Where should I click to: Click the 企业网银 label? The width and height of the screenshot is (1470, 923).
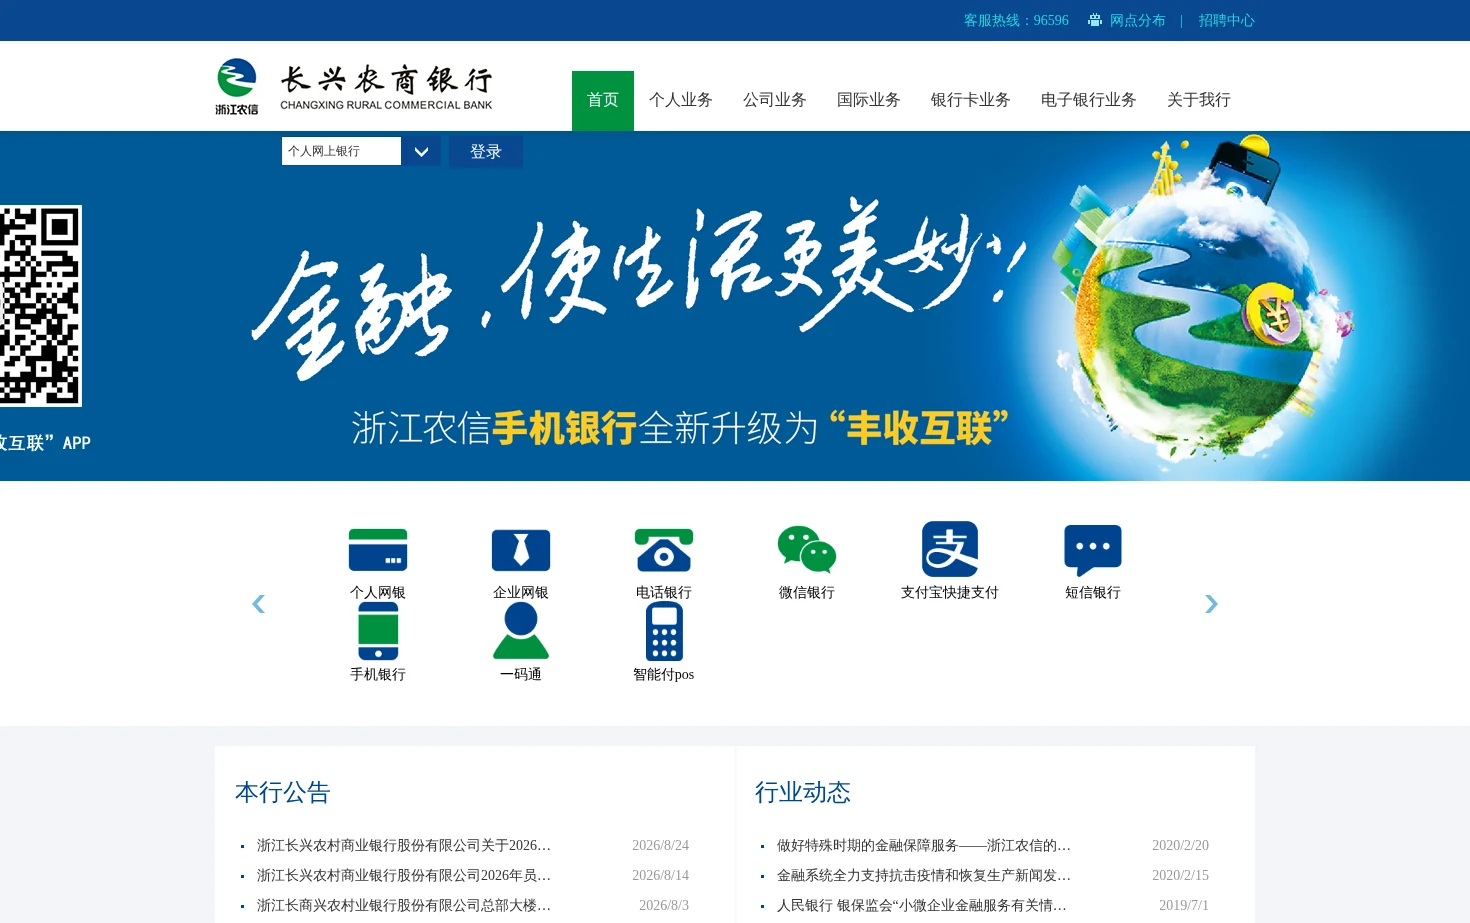[x=521, y=593]
